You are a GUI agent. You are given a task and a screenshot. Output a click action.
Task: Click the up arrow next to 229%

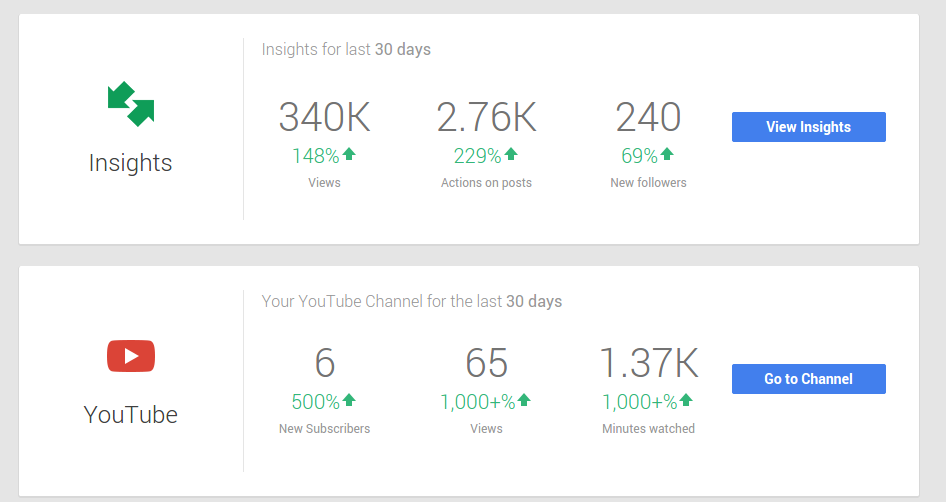pyautogui.click(x=511, y=154)
